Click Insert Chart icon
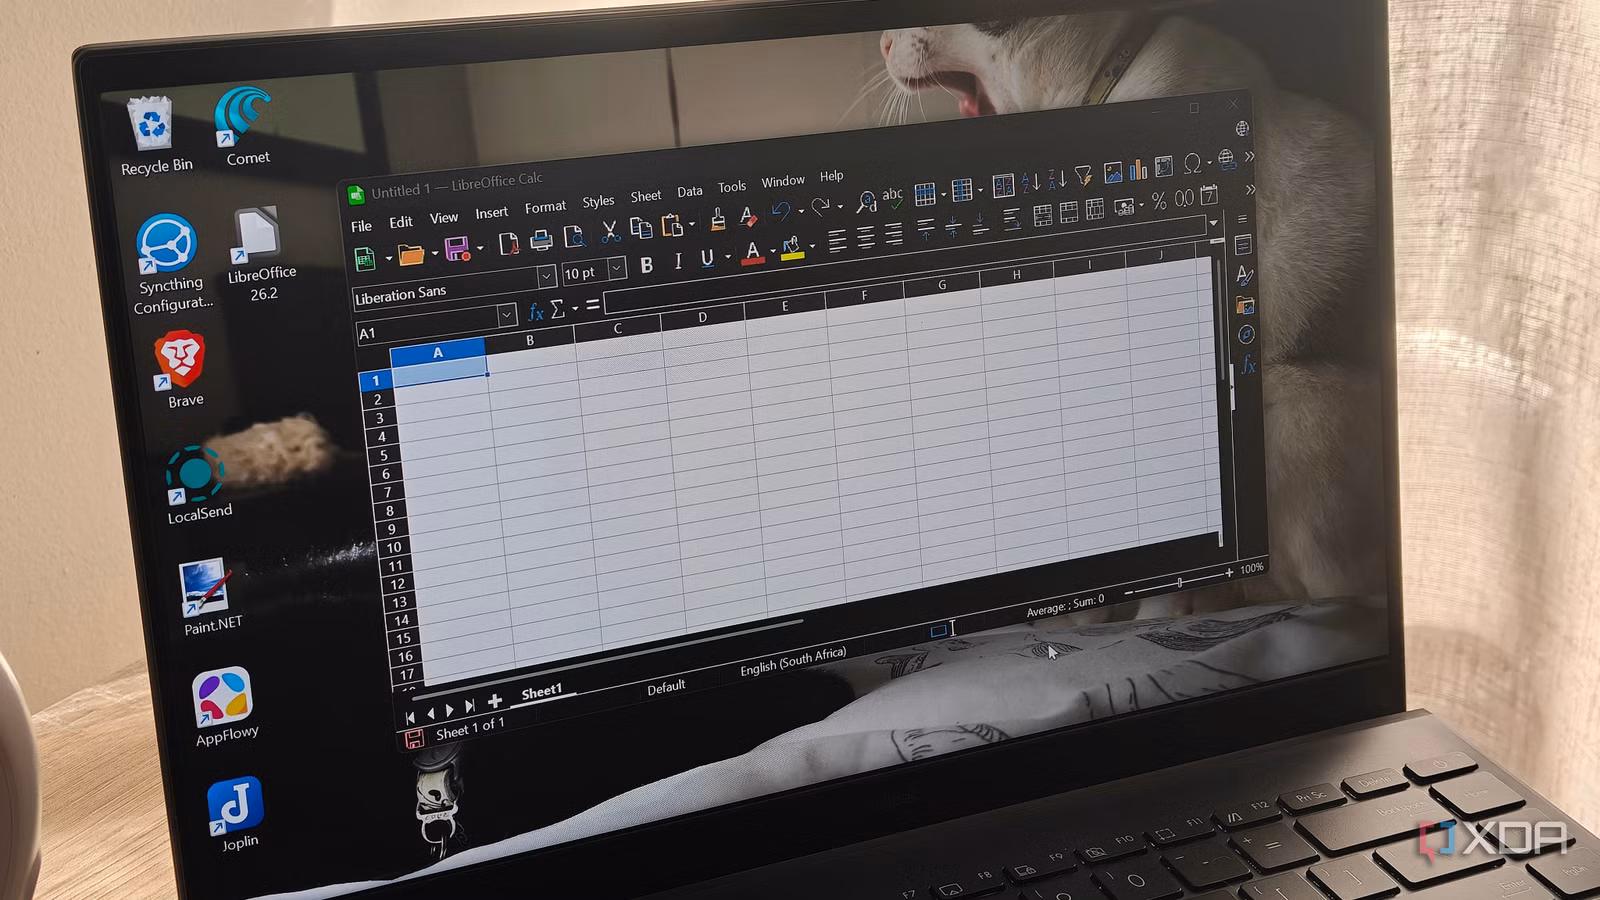Screen dimensions: 1600x900 (x=1138, y=169)
